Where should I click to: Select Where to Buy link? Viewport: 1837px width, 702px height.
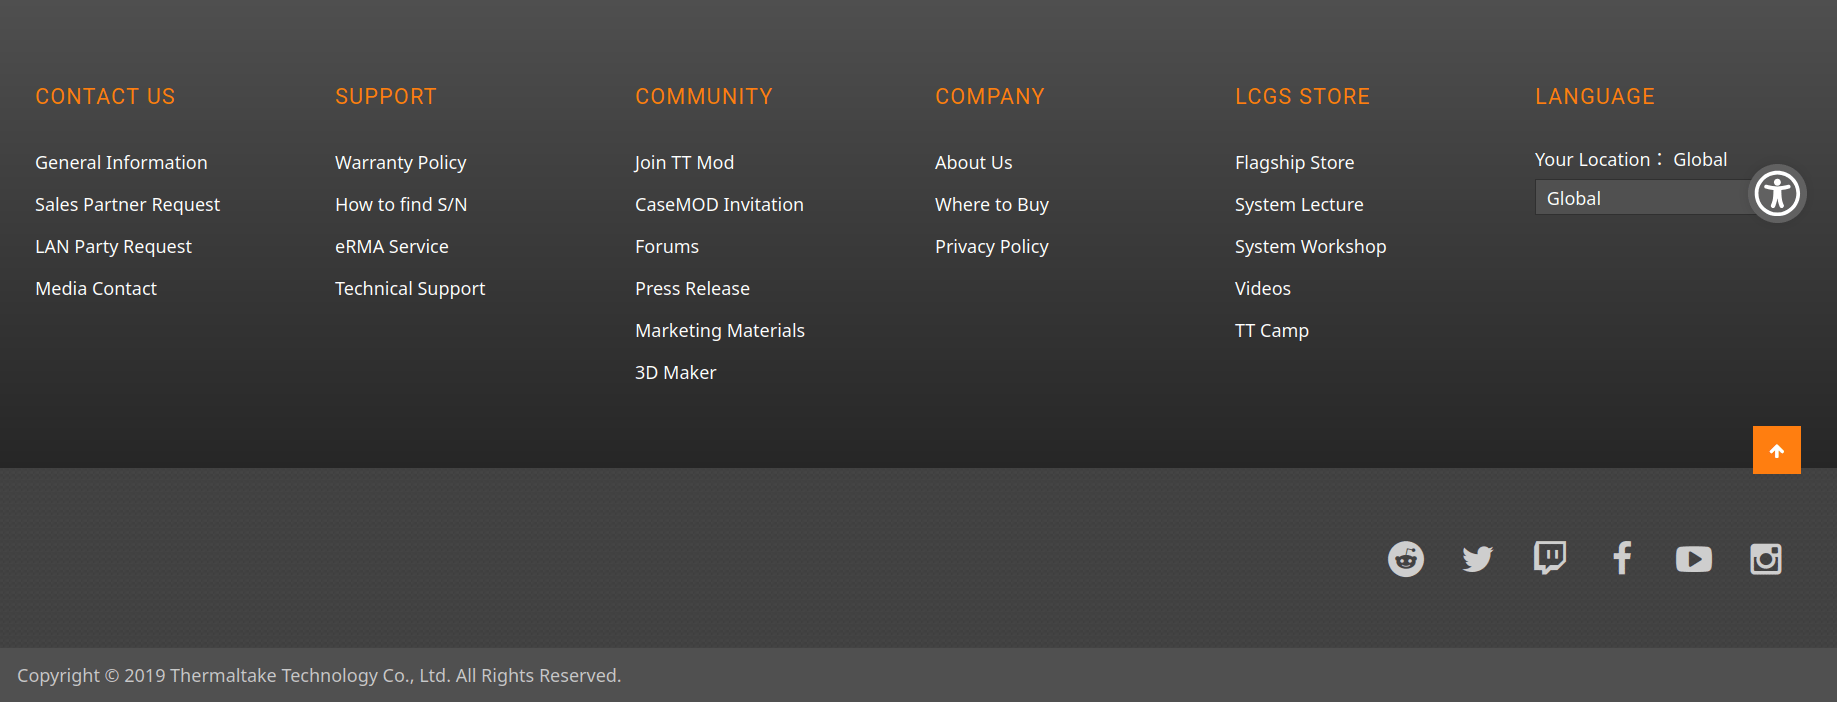pos(991,204)
